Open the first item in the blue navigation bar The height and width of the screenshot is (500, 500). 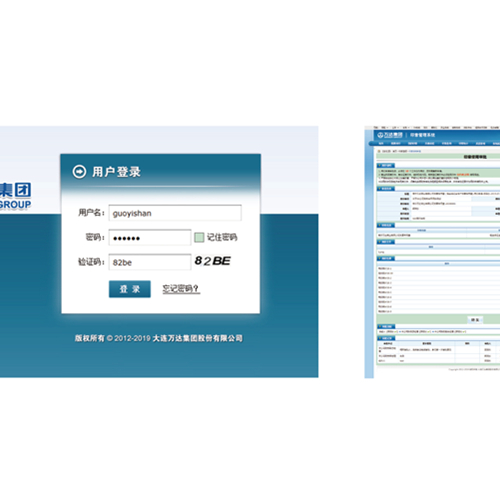tap(381, 143)
